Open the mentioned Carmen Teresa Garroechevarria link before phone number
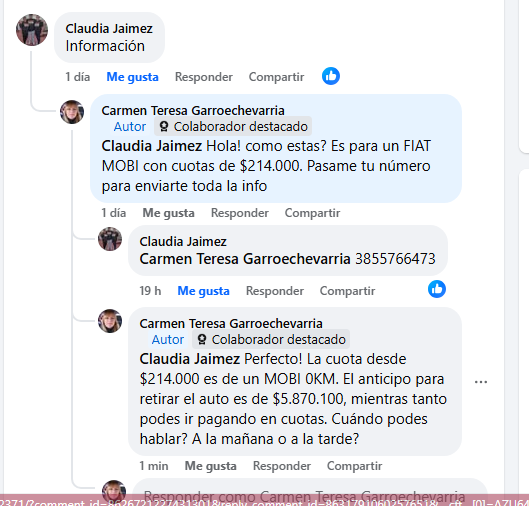Screen dimensions: 529x506 (x=245, y=259)
